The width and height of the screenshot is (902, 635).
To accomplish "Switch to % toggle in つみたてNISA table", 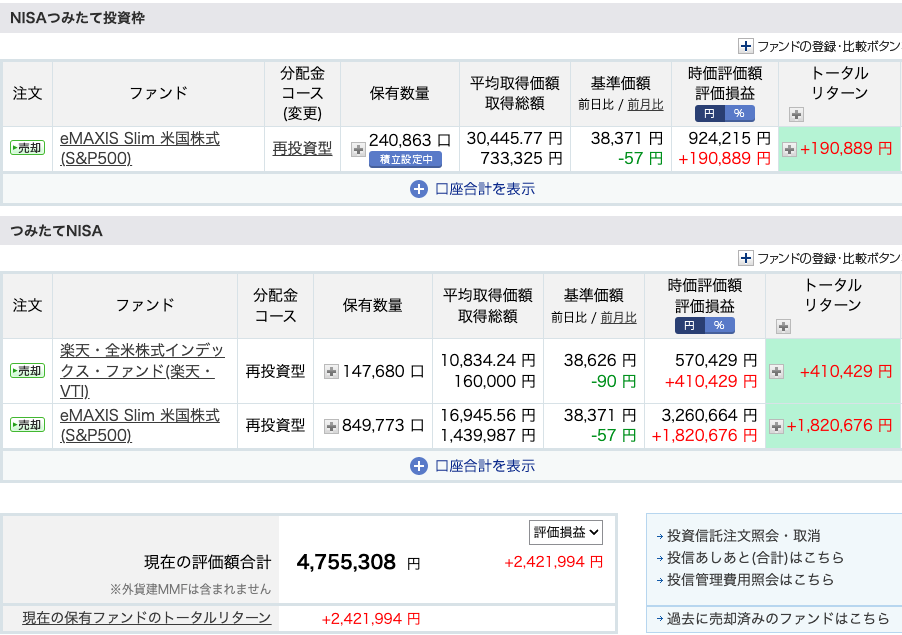I will tap(718, 325).
